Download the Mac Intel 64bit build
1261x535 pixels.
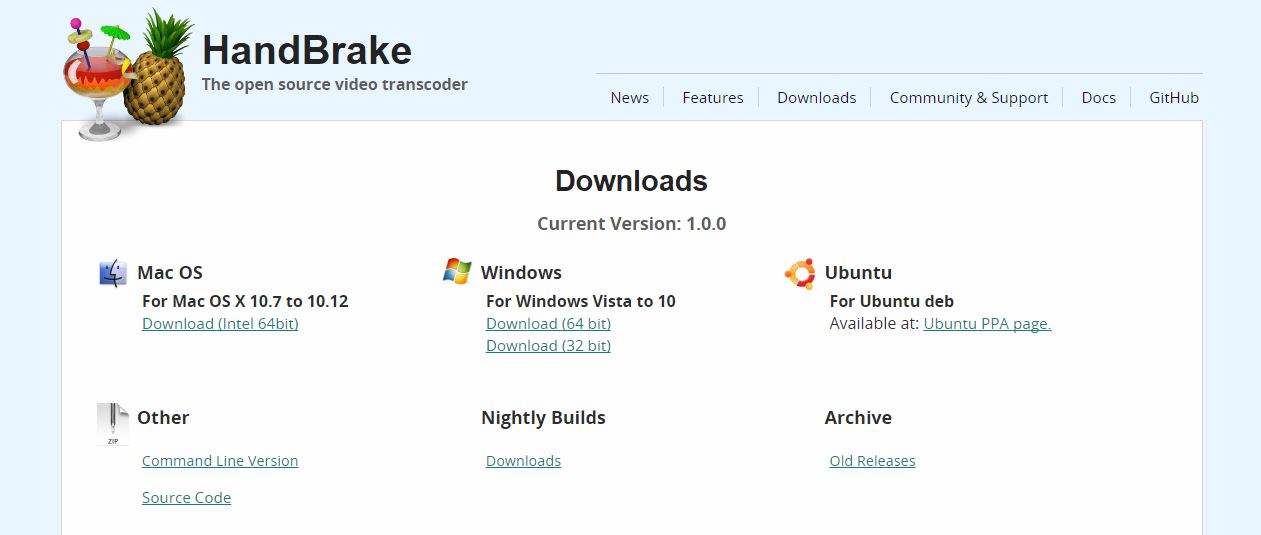[x=220, y=324]
